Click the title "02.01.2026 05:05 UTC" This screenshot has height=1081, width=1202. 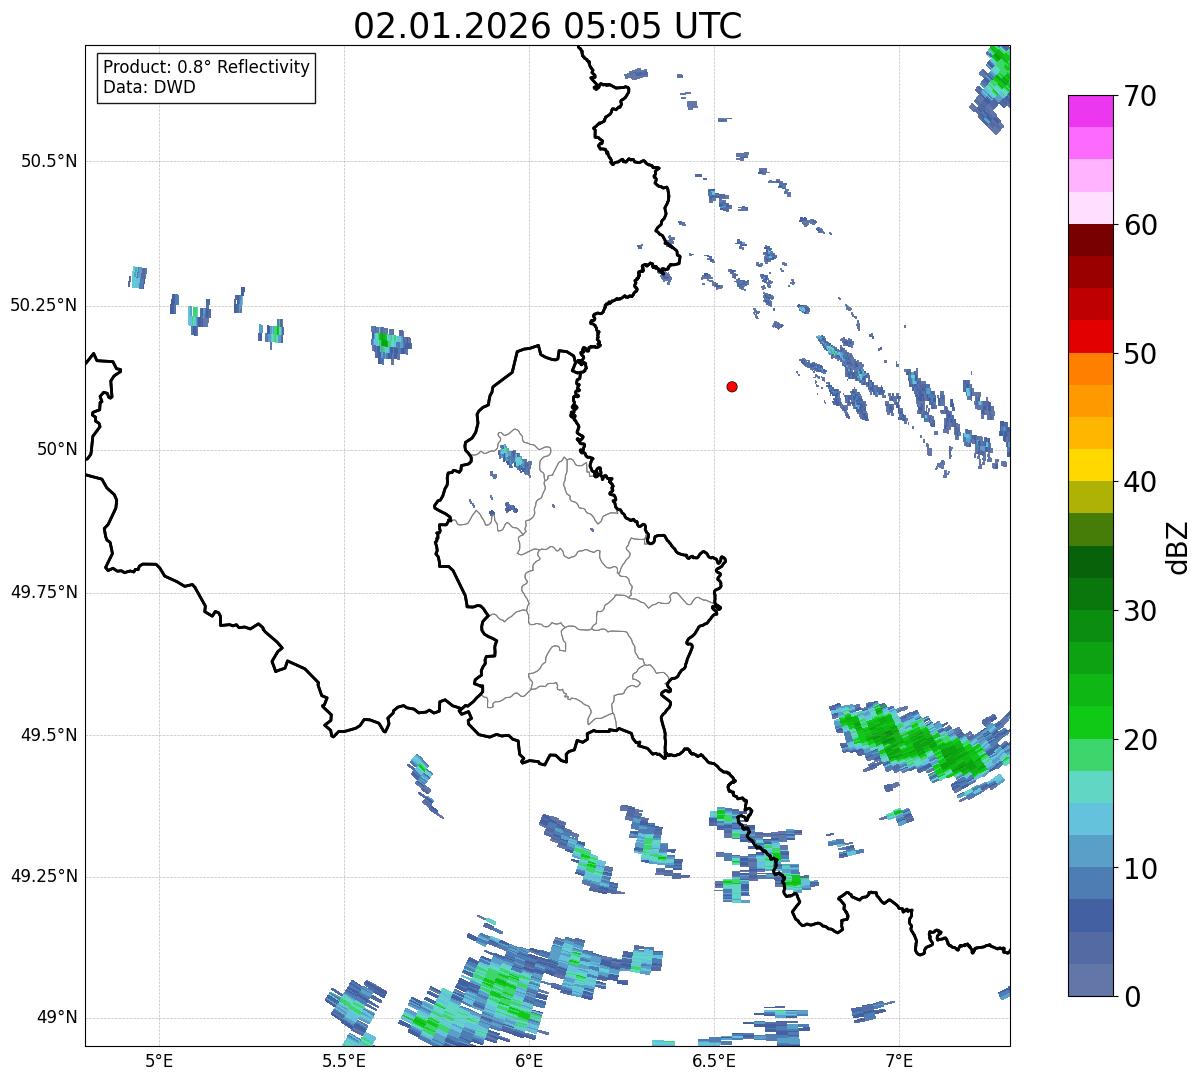click(x=548, y=25)
